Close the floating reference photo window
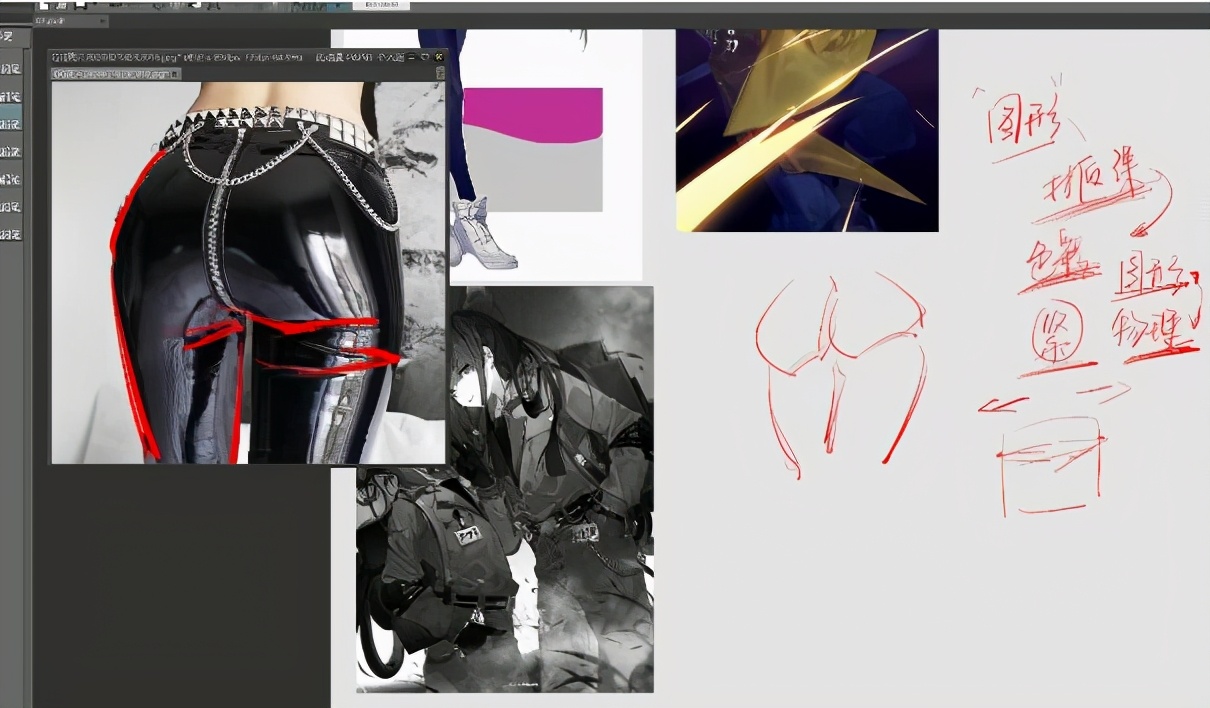The image size is (1210, 708). (439, 57)
